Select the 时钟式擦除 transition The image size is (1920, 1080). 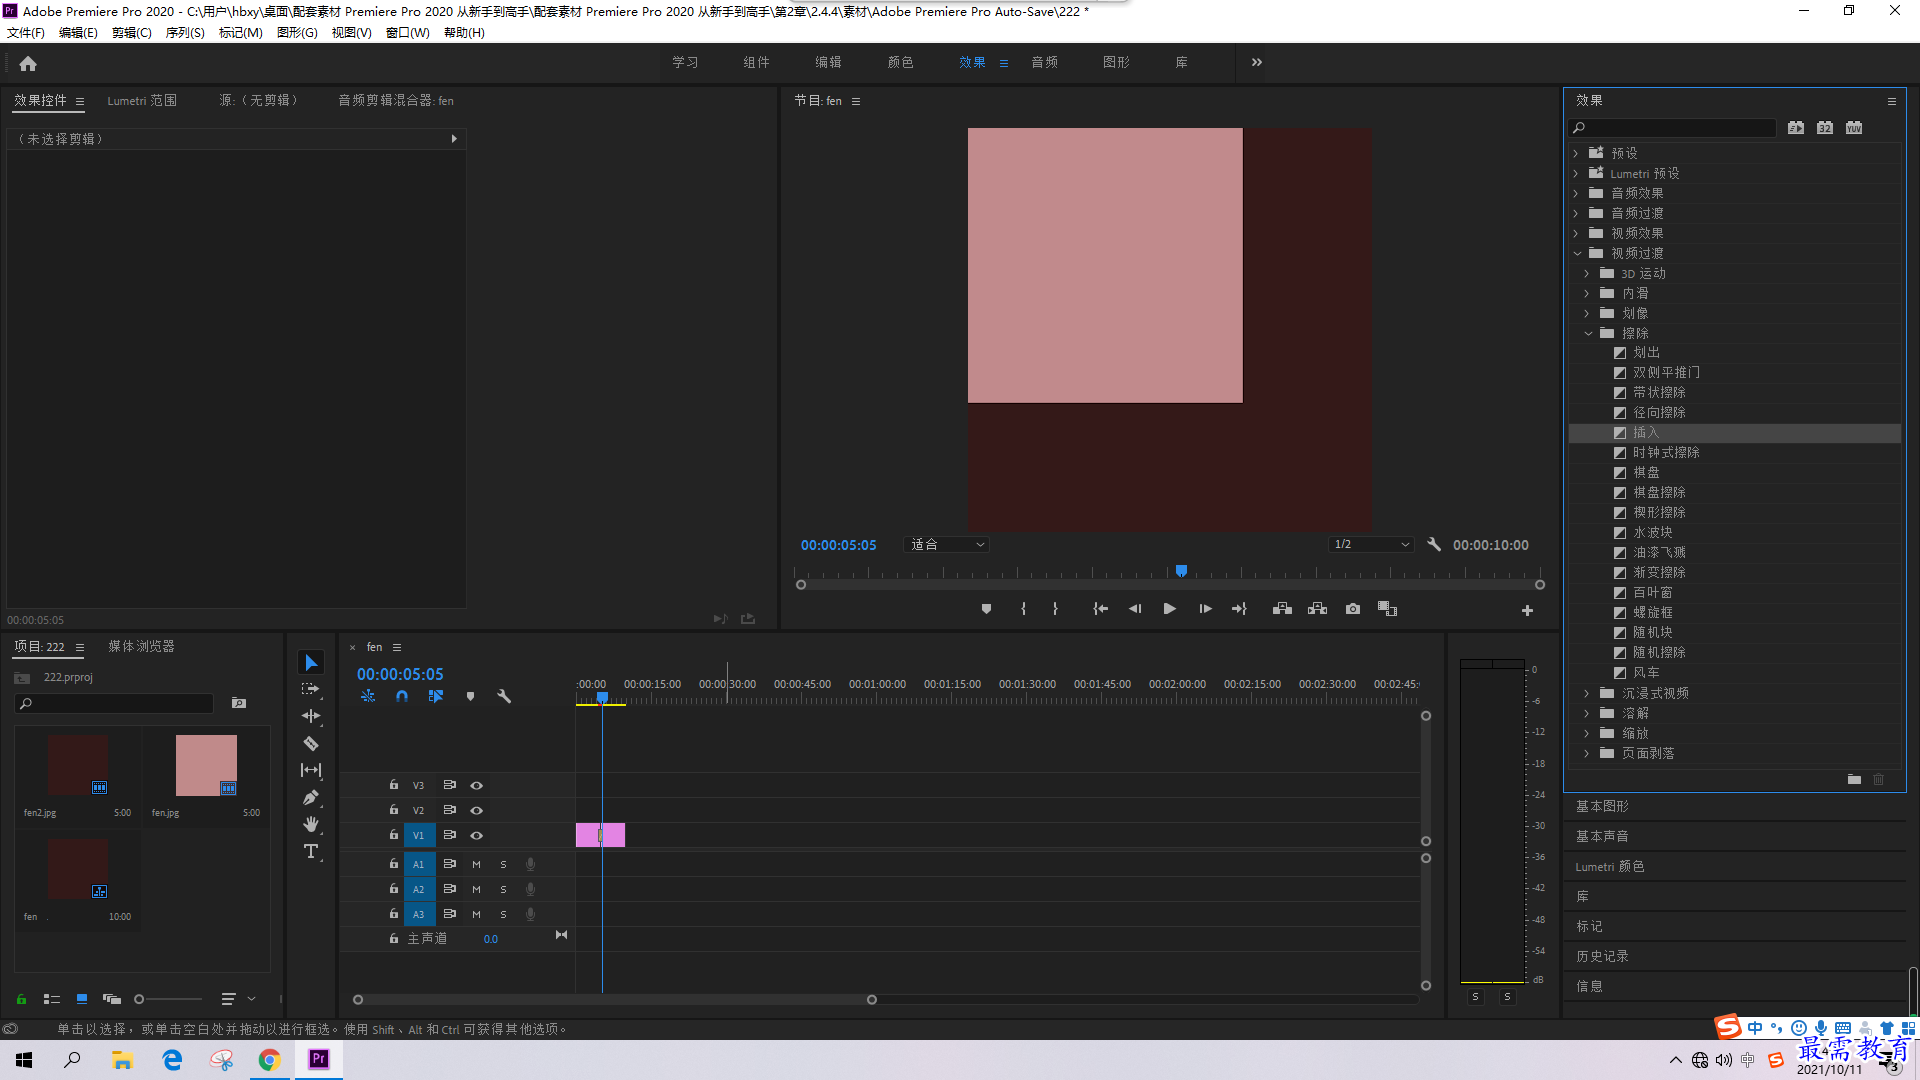(x=1666, y=453)
